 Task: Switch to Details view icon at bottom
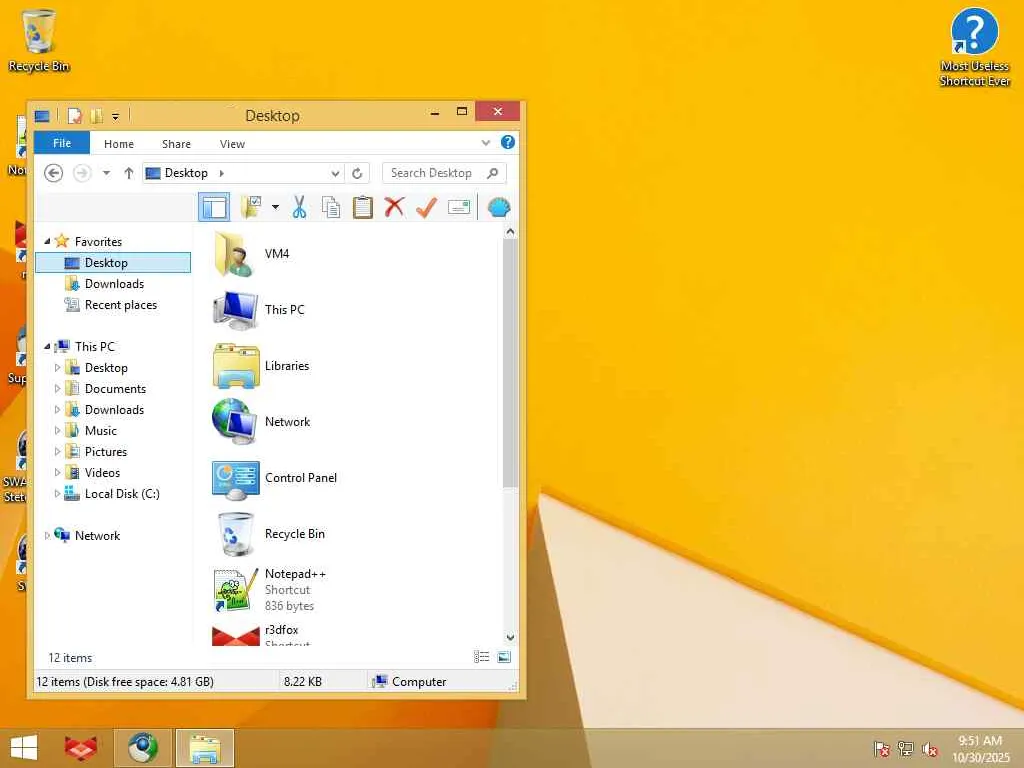click(481, 657)
